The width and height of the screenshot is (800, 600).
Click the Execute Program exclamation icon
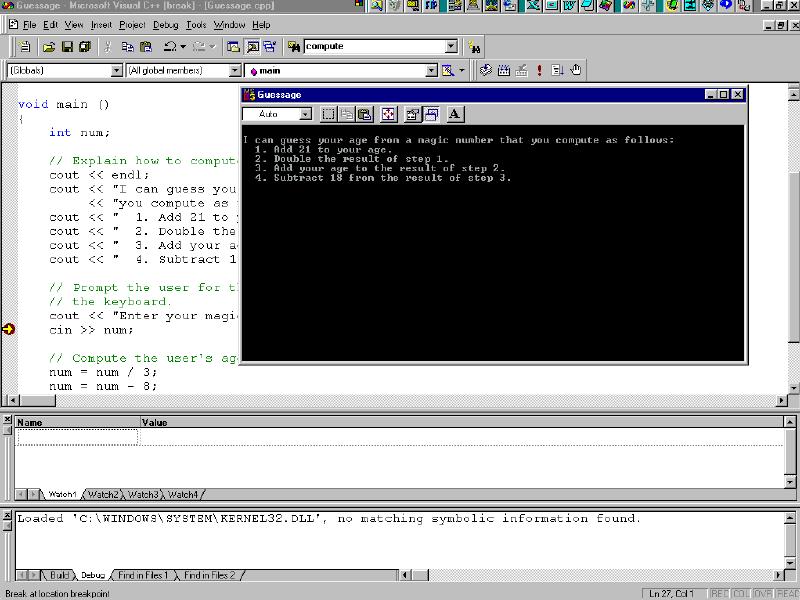[539, 70]
